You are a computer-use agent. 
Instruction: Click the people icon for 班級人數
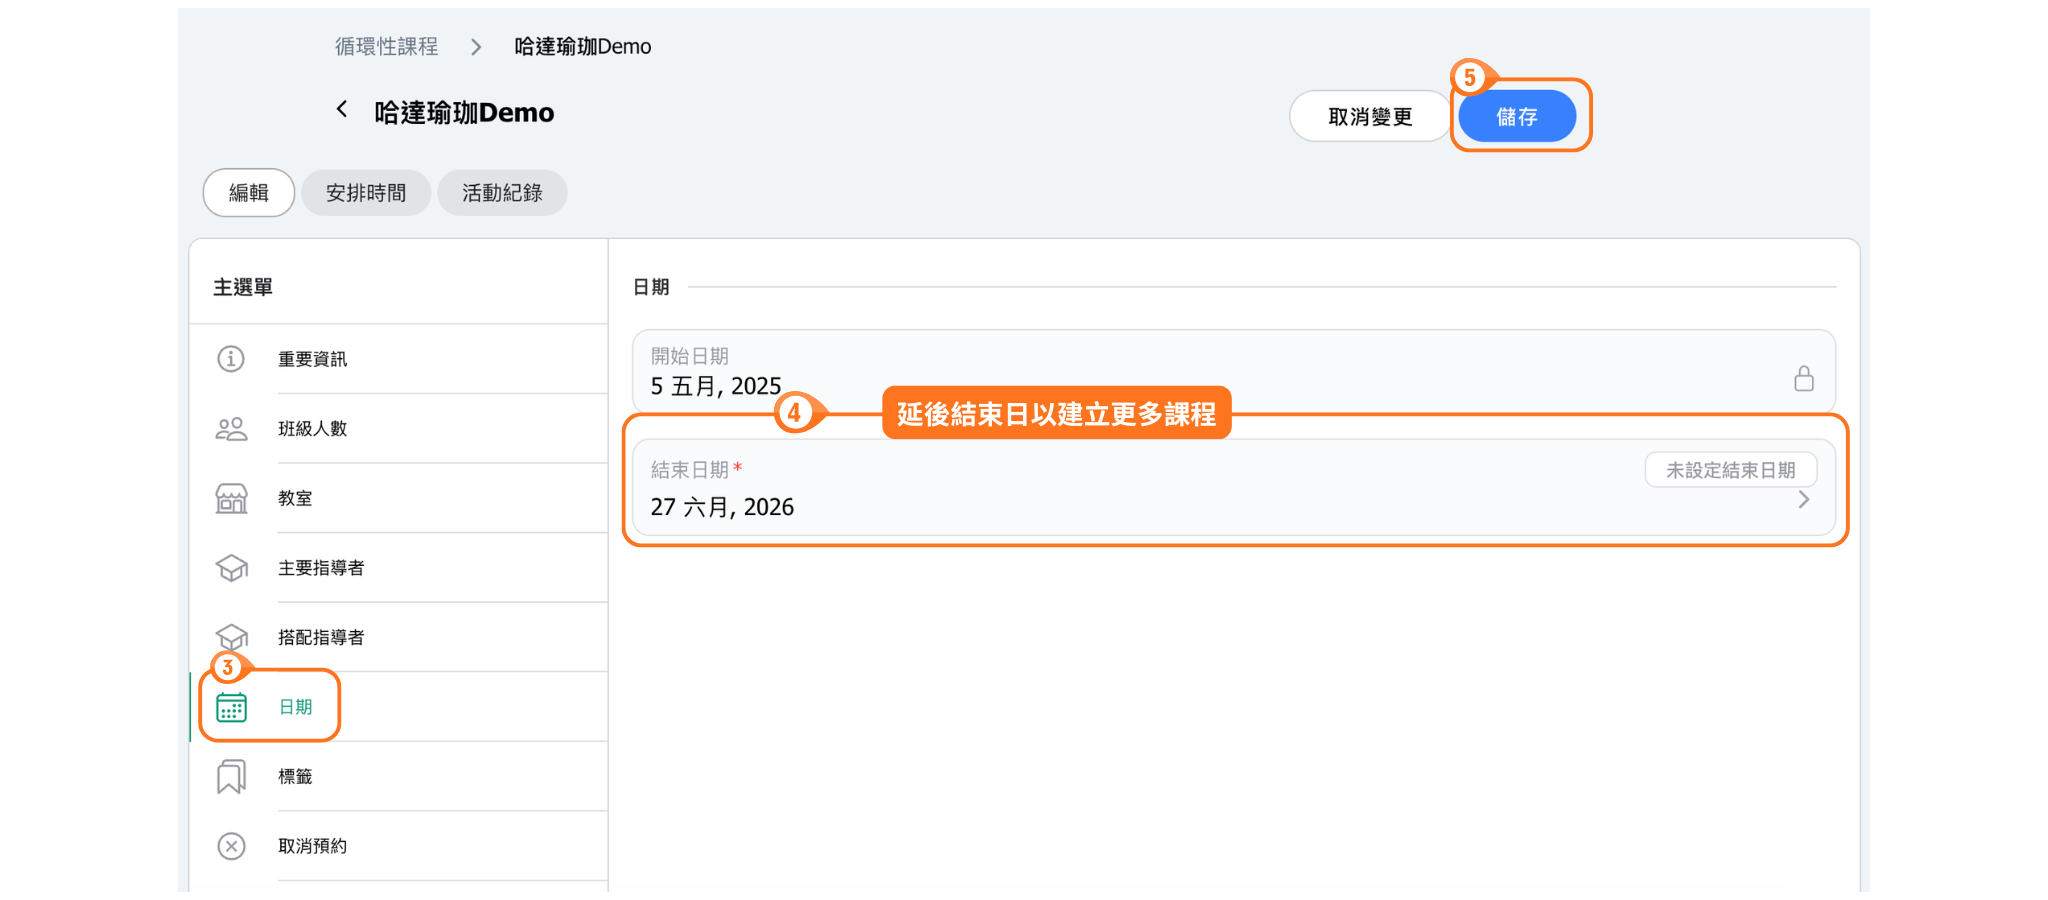(x=231, y=429)
